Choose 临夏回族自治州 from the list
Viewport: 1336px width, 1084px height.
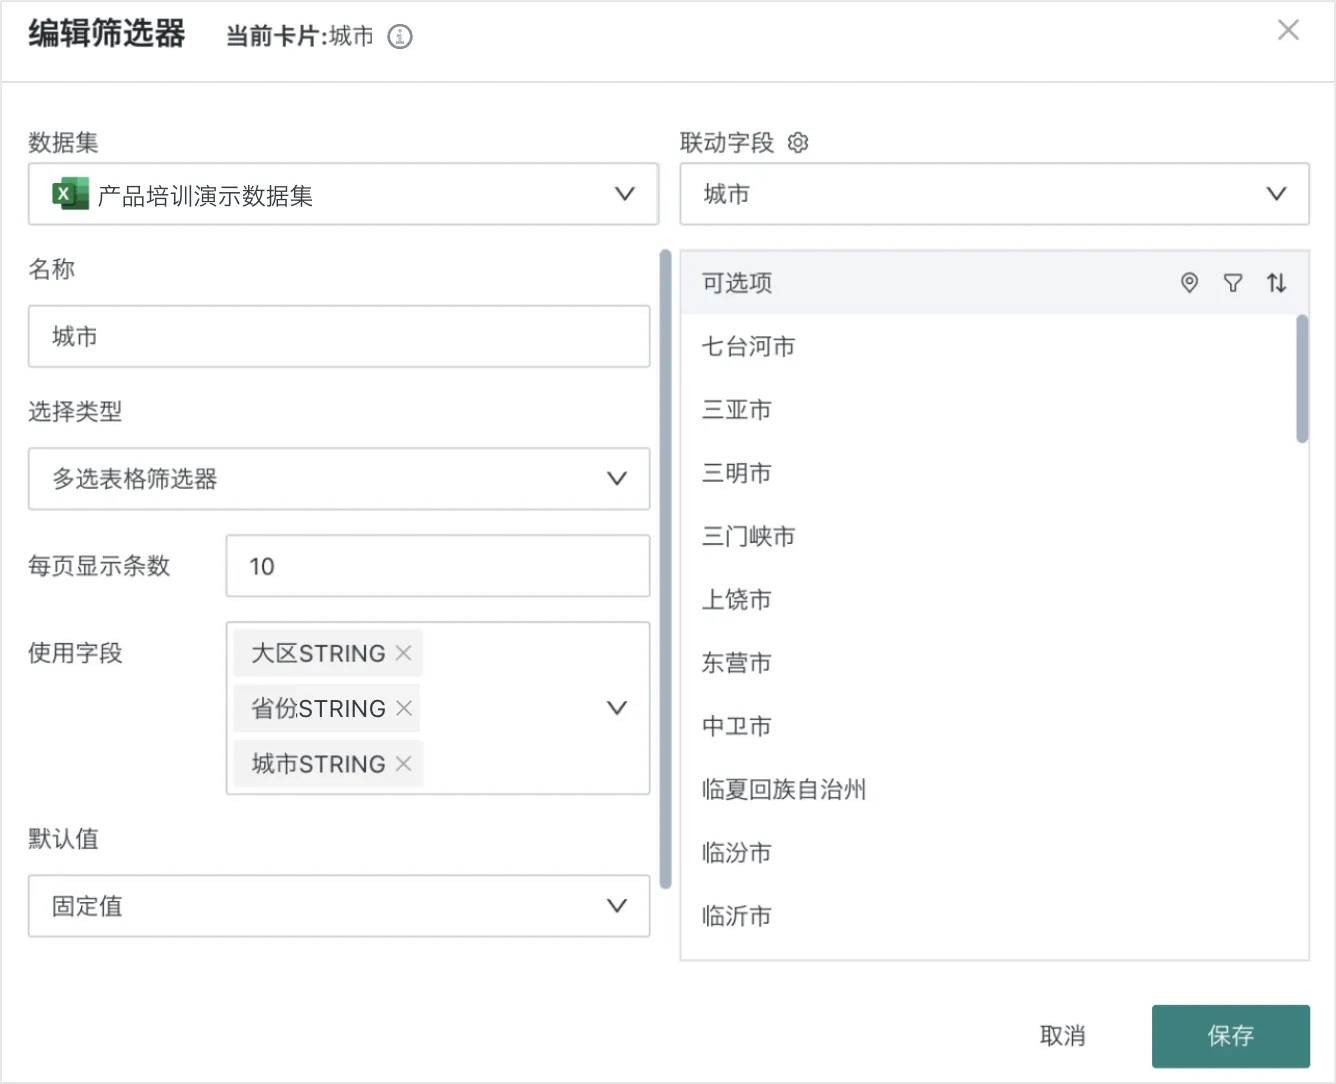pos(784,790)
